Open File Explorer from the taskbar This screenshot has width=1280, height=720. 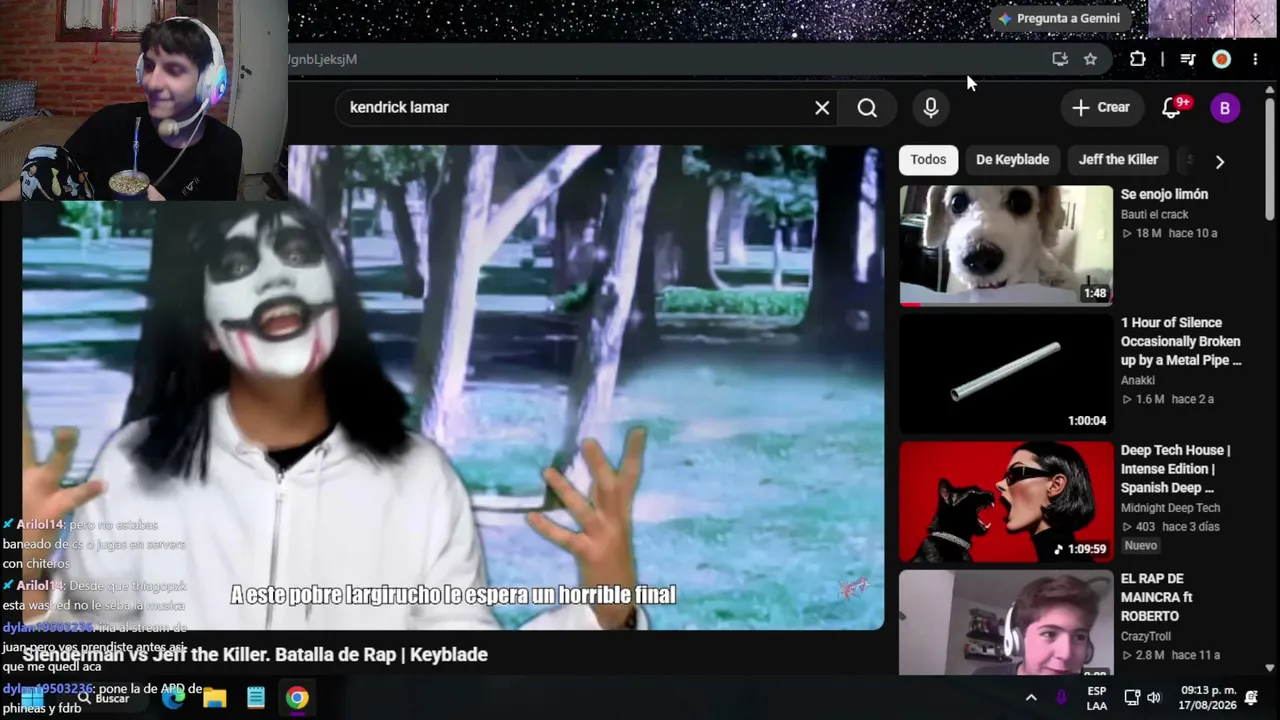pos(215,698)
